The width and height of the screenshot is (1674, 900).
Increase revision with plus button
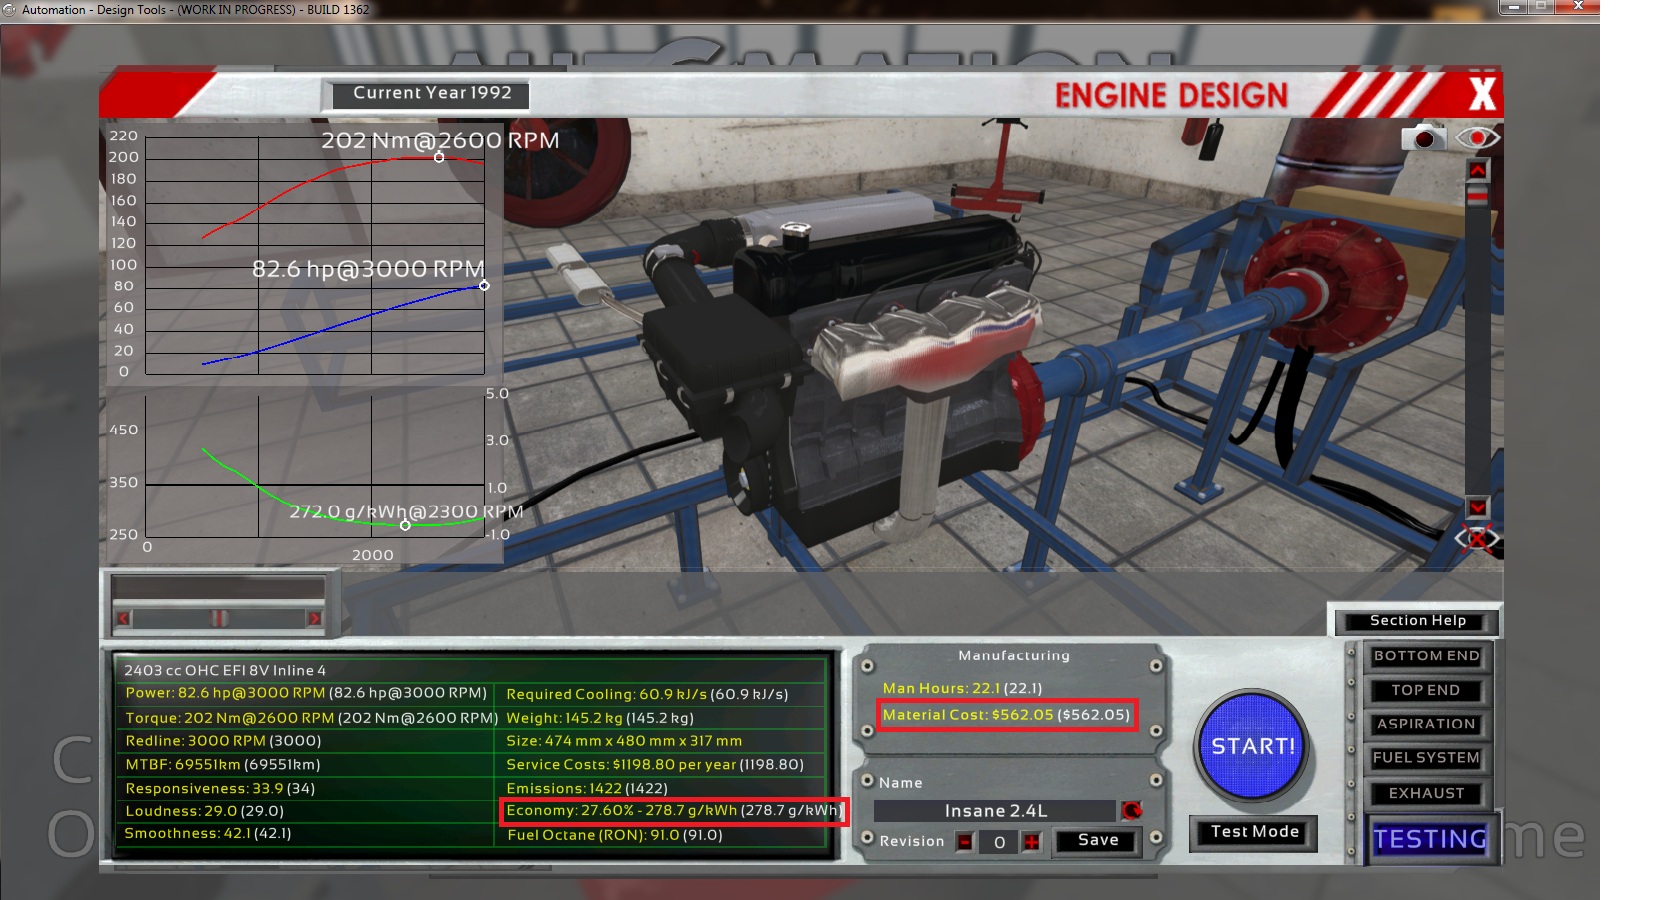tap(1032, 842)
